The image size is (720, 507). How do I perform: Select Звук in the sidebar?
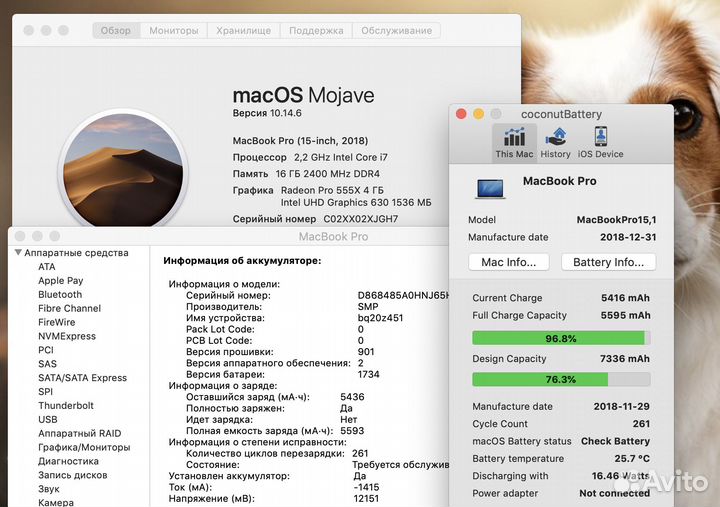coord(49,489)
